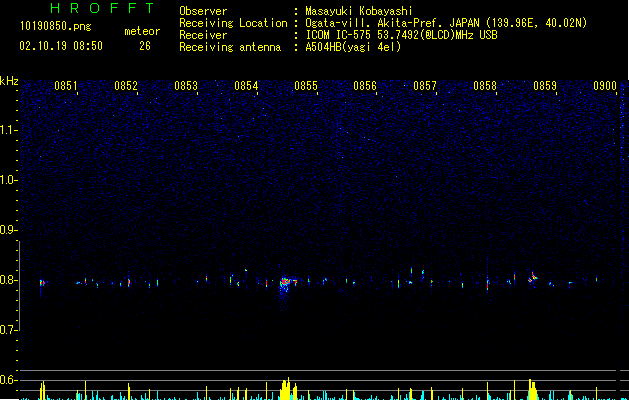Click the meteor count value 26

click(145, 46)
